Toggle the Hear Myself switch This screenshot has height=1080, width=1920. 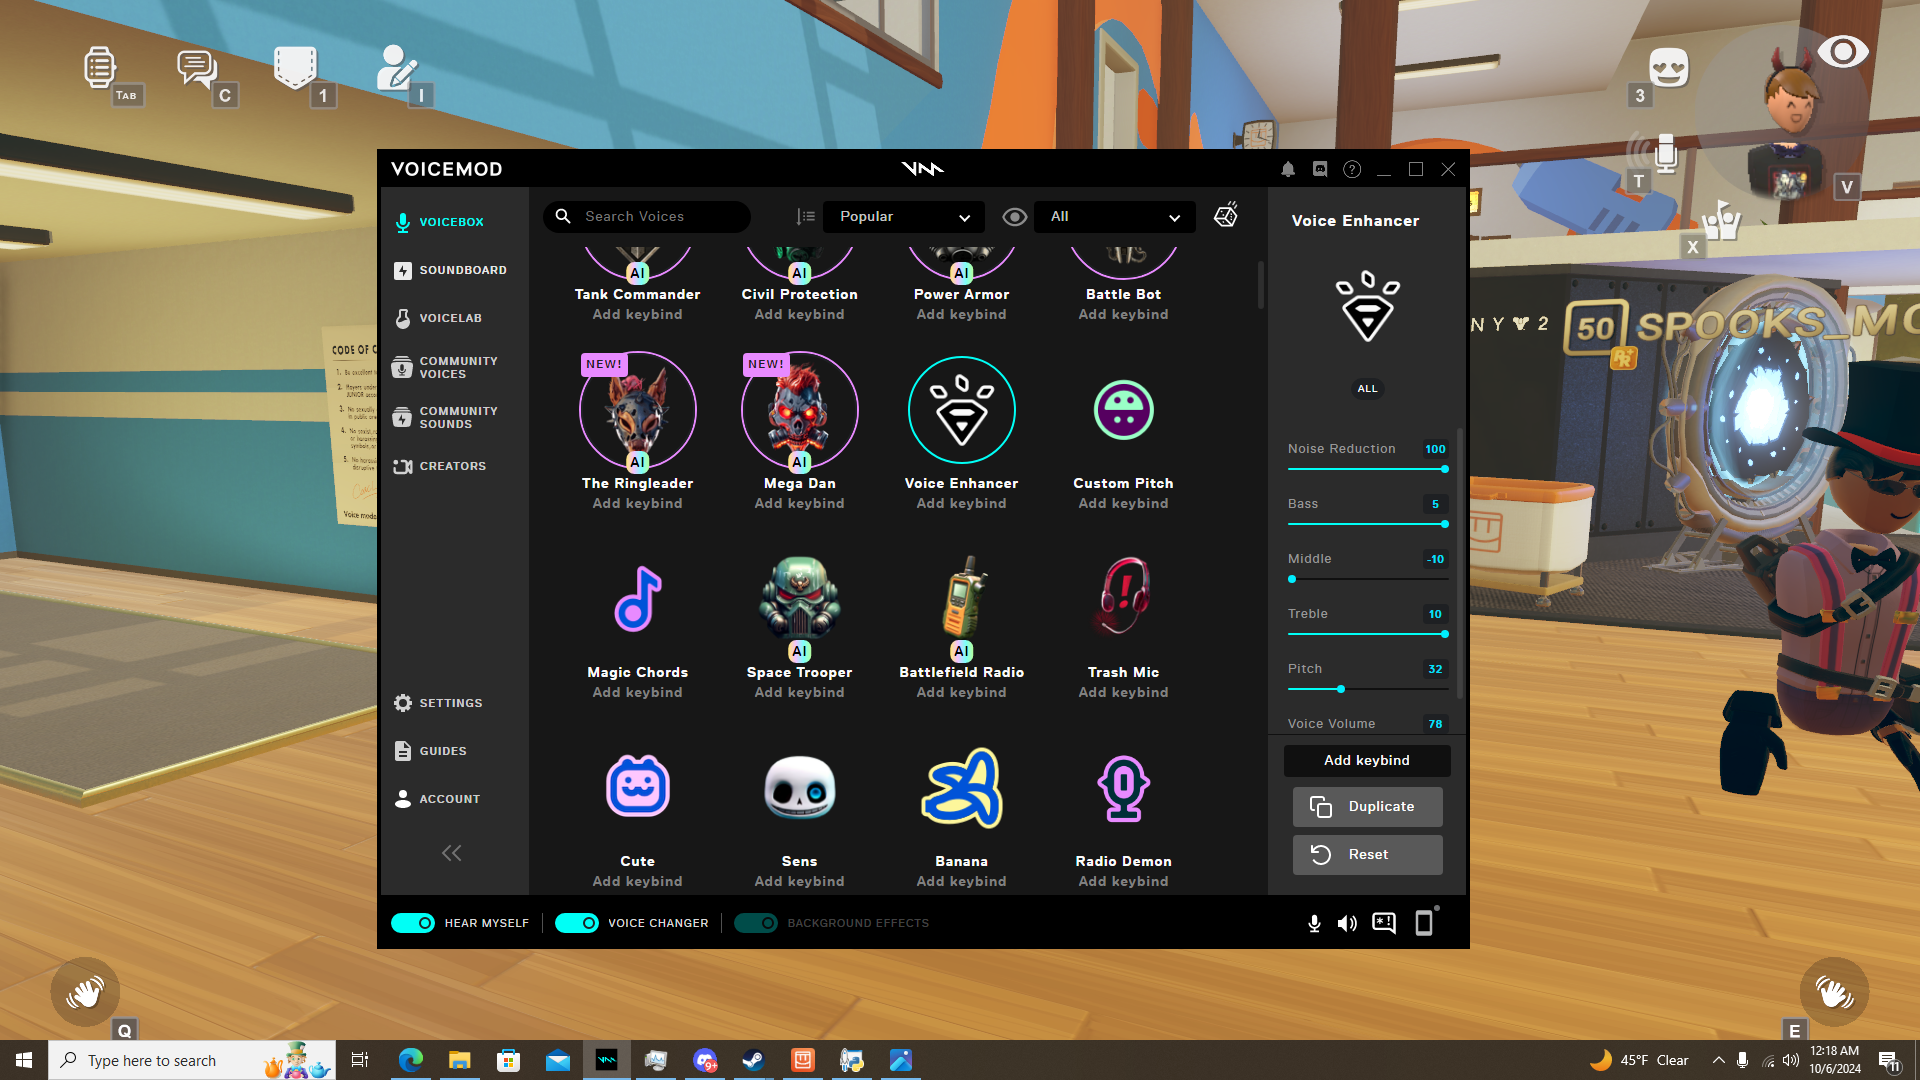coord(413,923)
